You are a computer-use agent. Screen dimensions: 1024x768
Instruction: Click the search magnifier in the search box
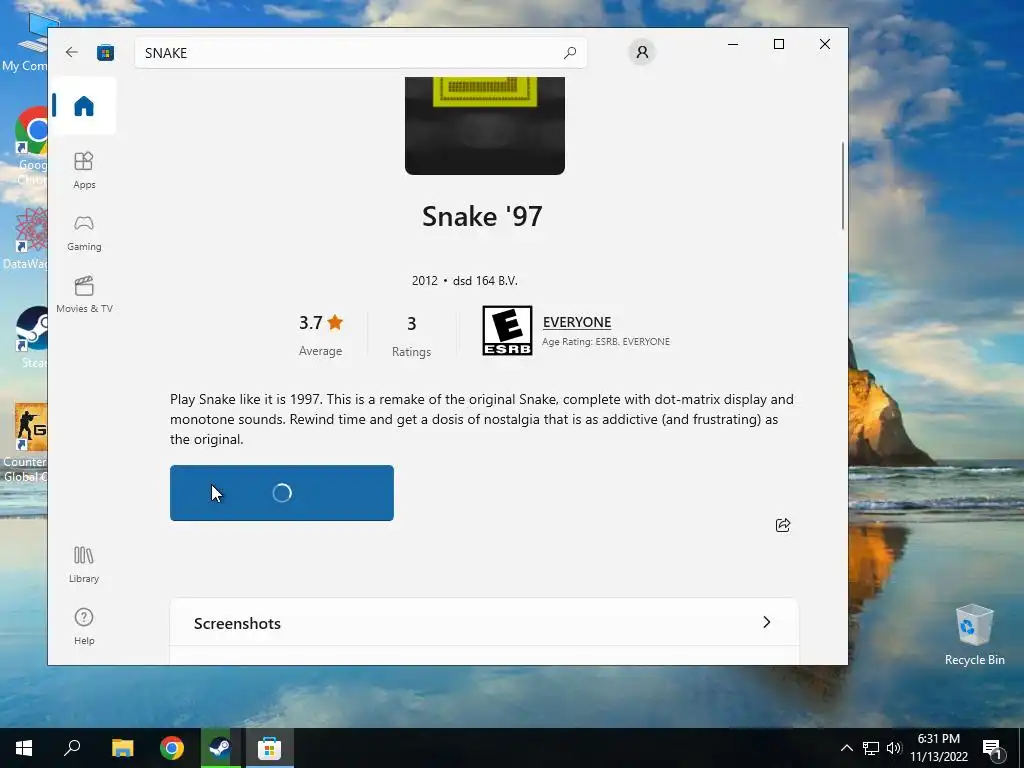tap(569, 52)
